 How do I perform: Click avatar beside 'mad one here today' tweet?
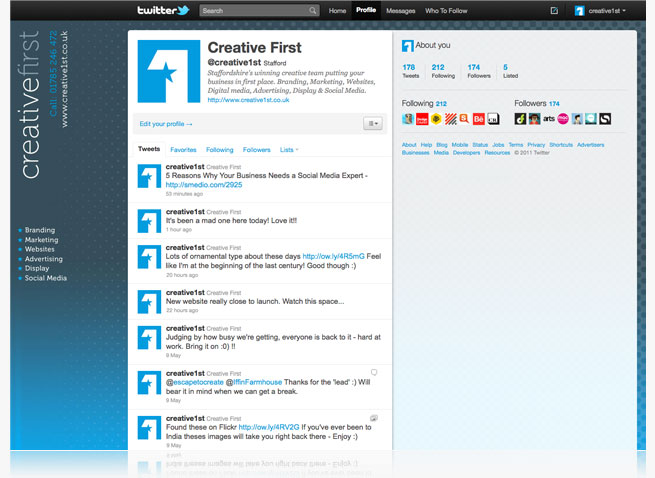pyautogui.click(x=149, y=221)
